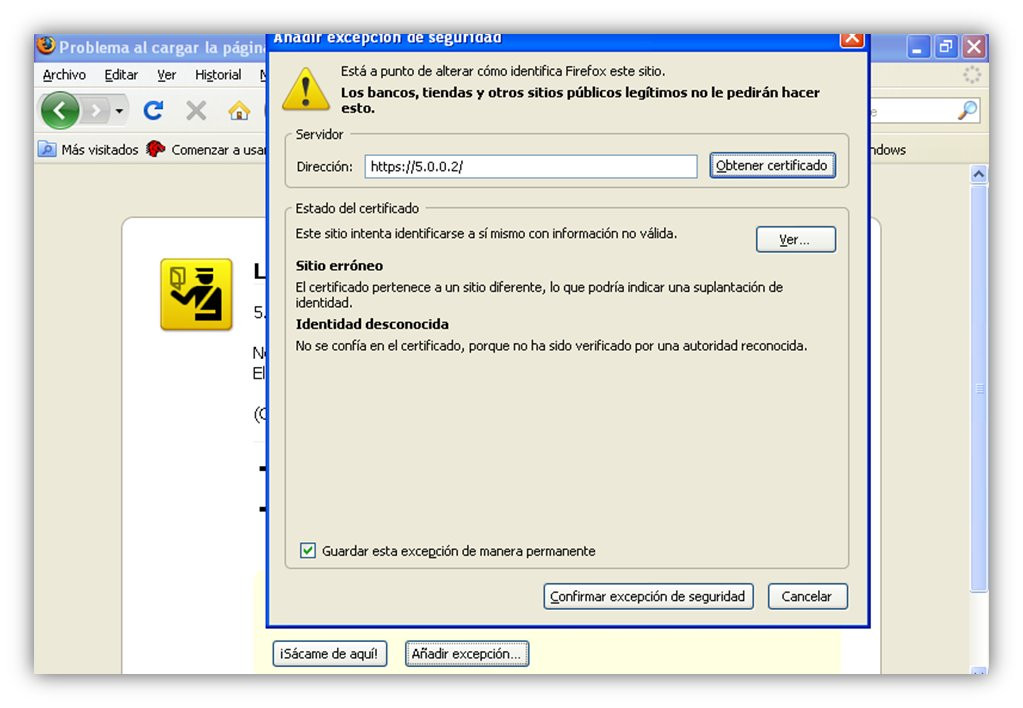Open the Comenzar a usar bookmark
Screen dimensions: 1023x708
(x=207, y=149)
